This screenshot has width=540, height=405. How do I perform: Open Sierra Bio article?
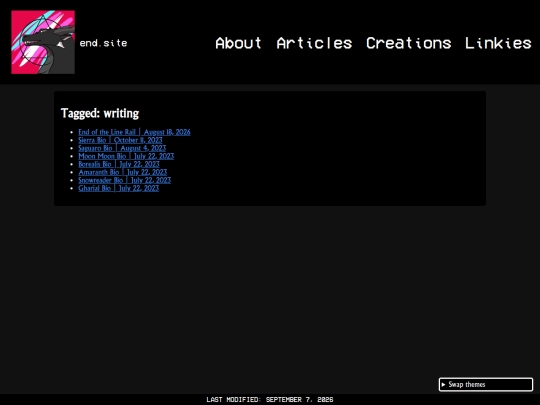pos(120,140)
